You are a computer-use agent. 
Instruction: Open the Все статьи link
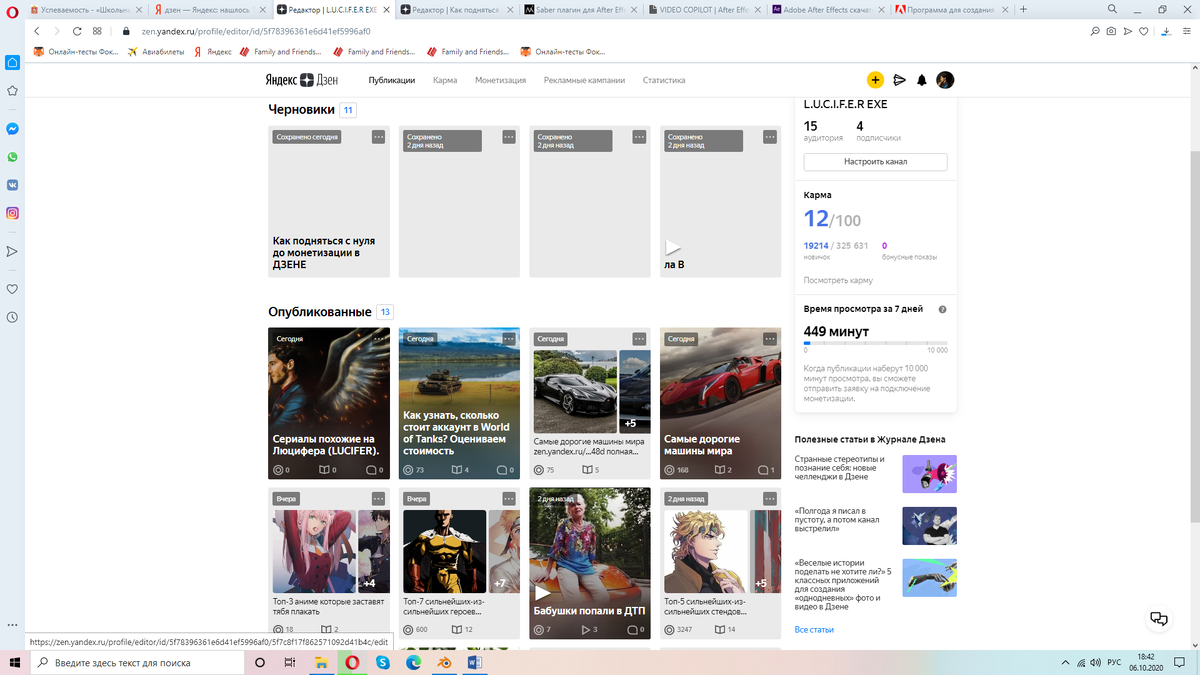click(814, 630)
